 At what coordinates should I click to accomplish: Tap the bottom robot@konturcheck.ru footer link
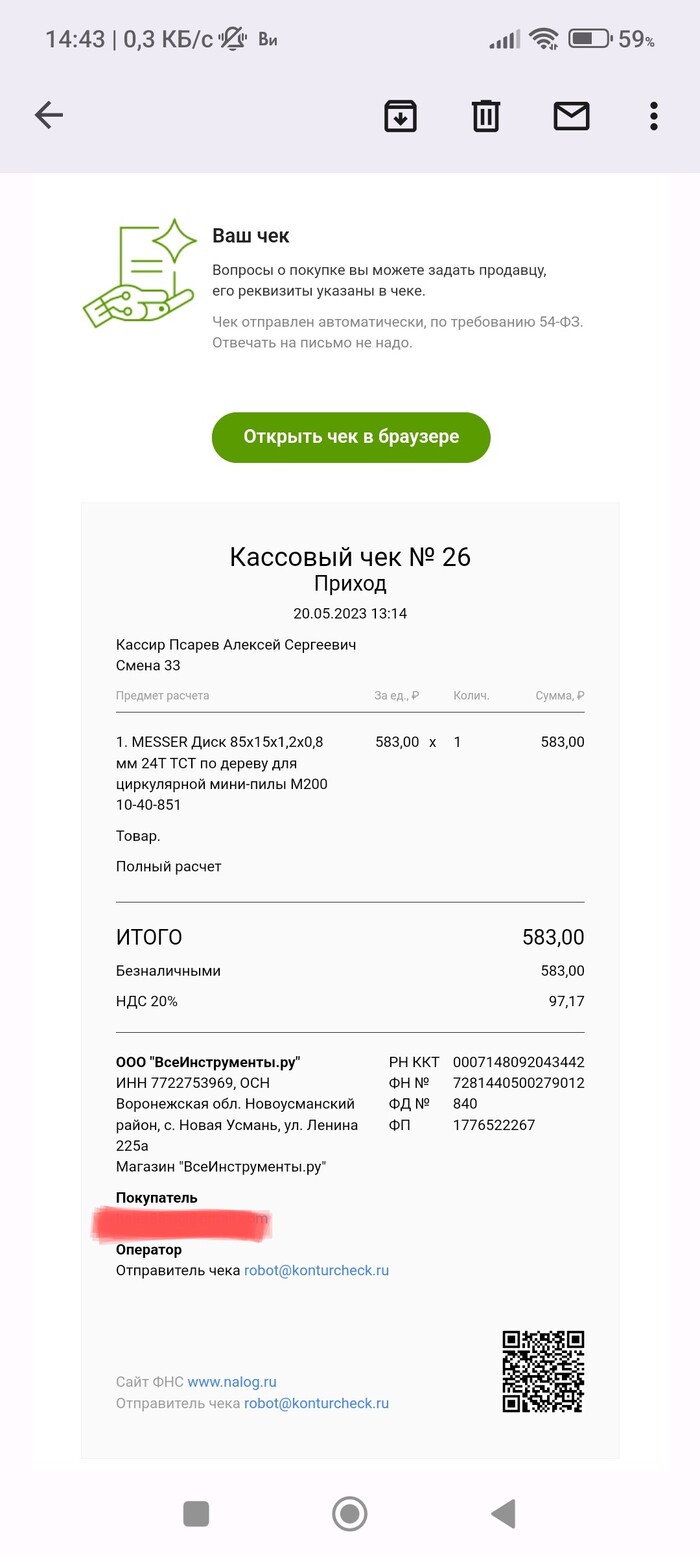pos(316,1403)
